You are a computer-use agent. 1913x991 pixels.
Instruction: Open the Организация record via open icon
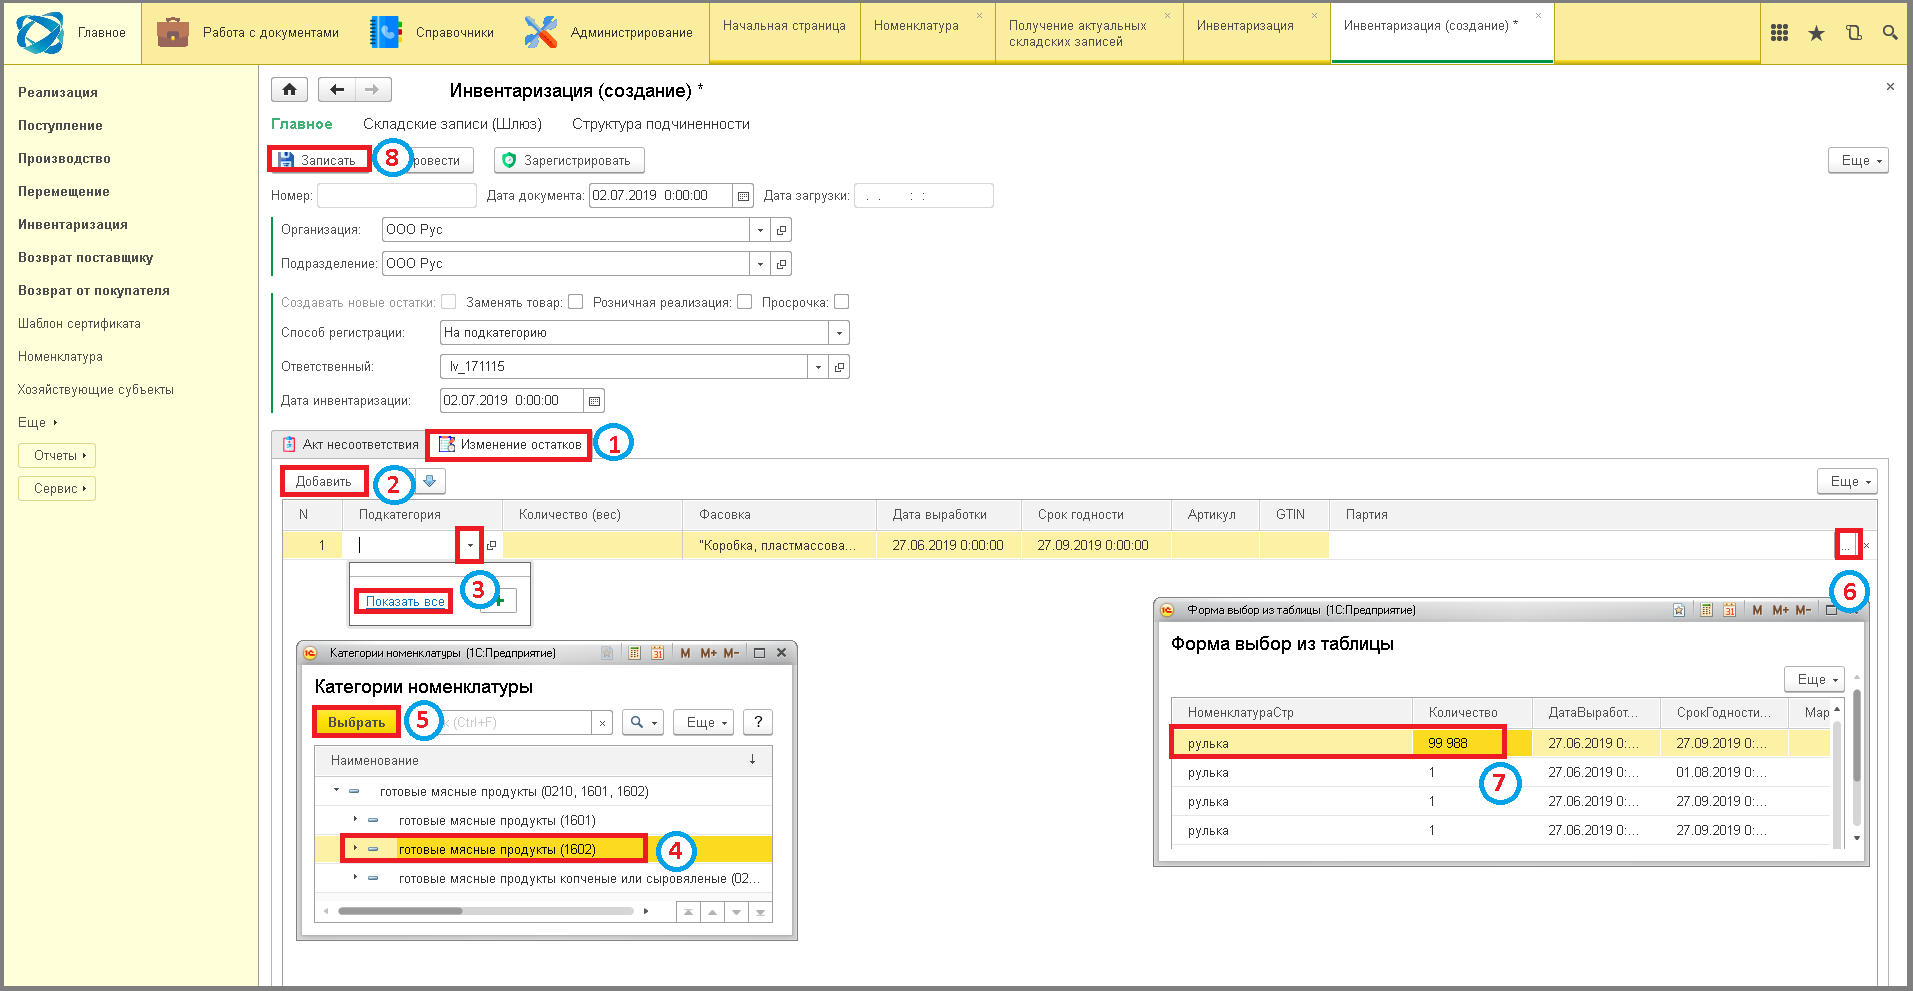pos(781,230)
